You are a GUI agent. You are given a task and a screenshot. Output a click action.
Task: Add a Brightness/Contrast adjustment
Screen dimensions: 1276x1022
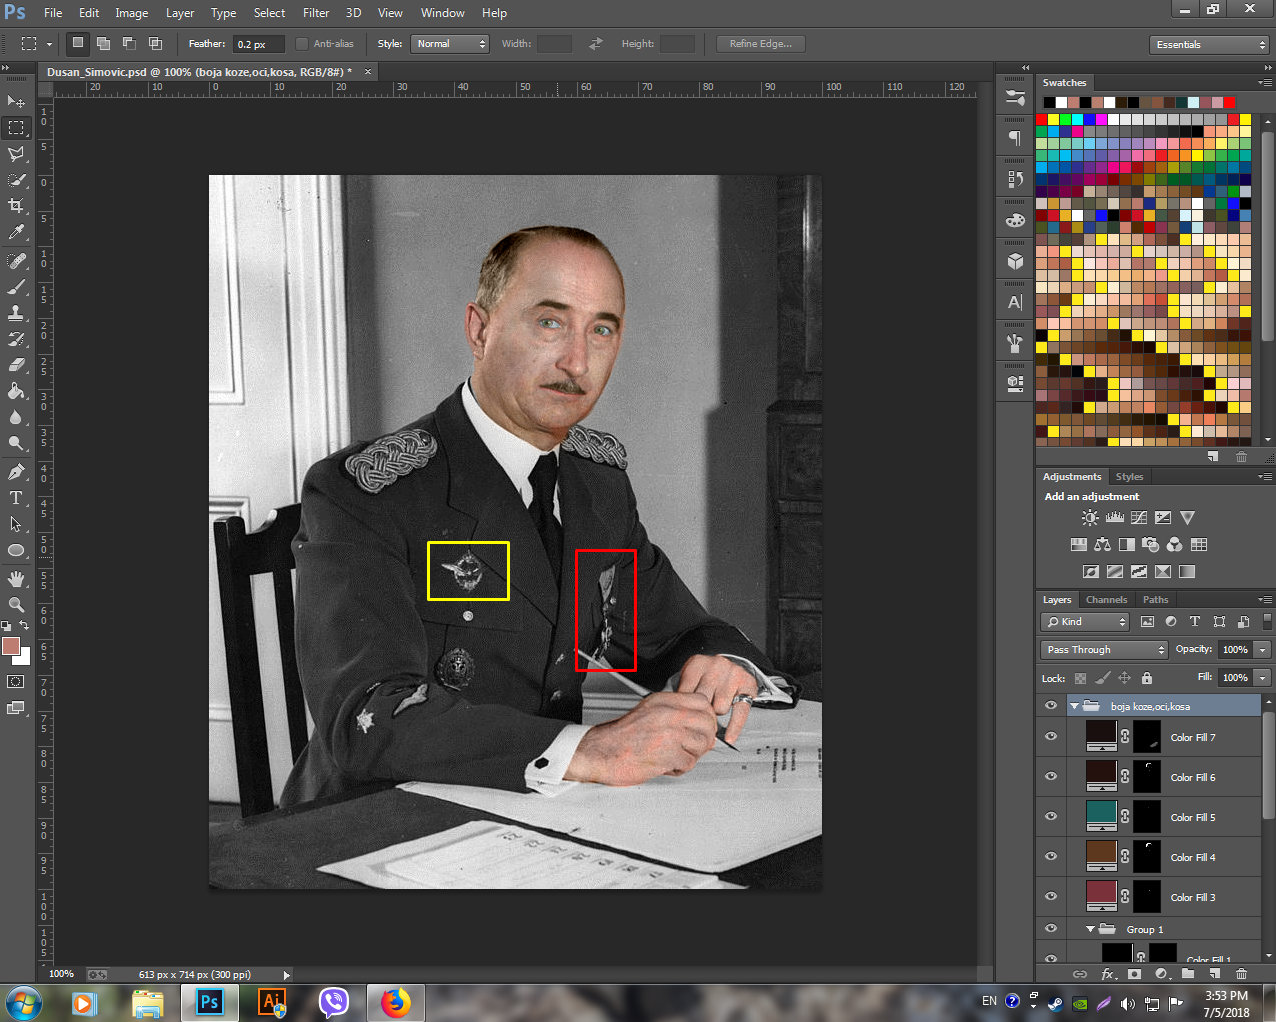coord(1090,518)
